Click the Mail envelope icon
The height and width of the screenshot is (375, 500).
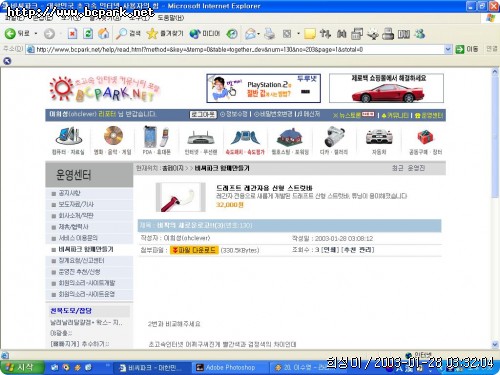(250, 34)
